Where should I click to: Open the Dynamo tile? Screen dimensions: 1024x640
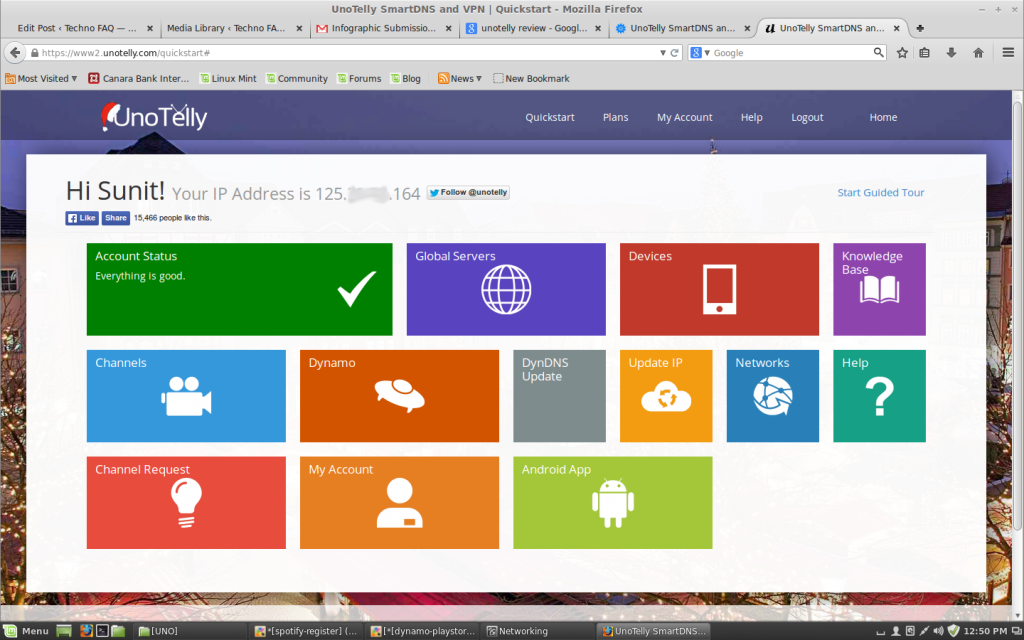point(399,396)
